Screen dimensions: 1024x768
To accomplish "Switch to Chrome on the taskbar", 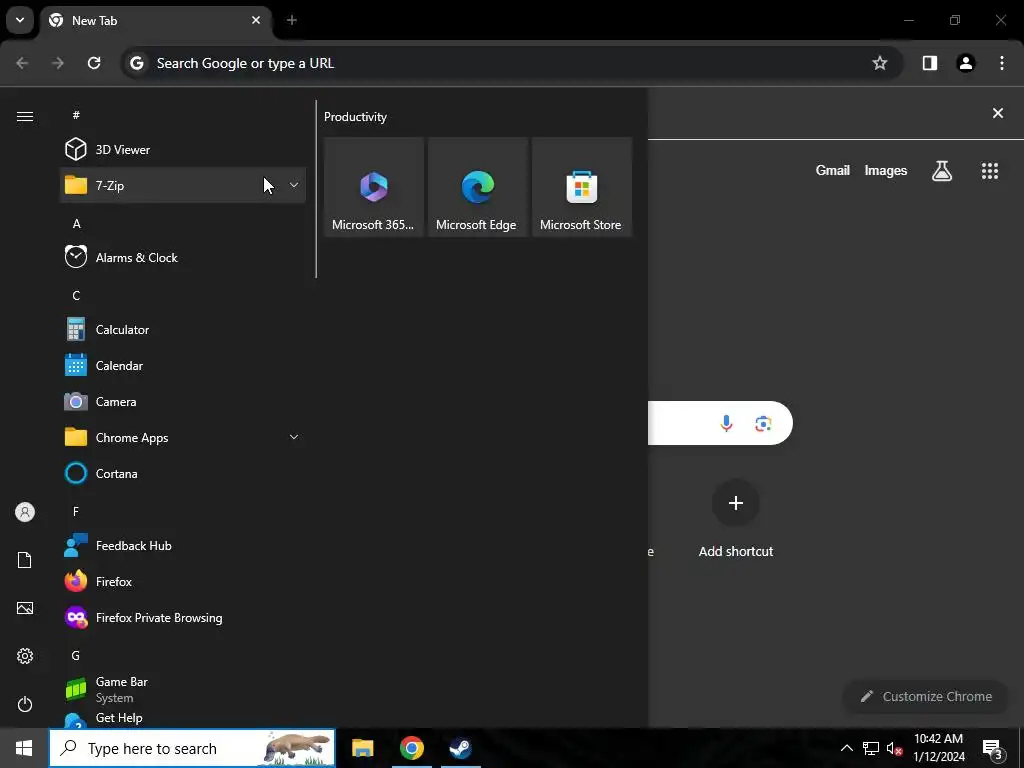I will pyautogui.click(x=411, y=748).
